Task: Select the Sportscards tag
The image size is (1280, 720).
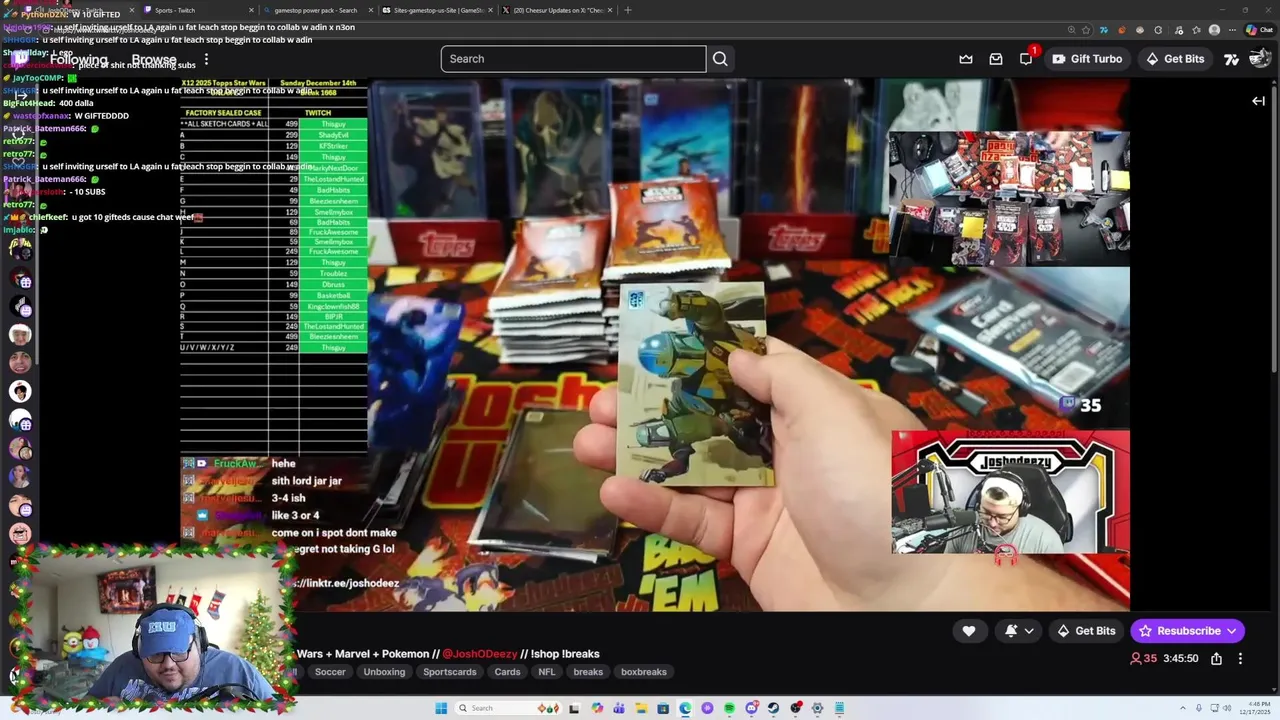Action: tap(450, 672)
